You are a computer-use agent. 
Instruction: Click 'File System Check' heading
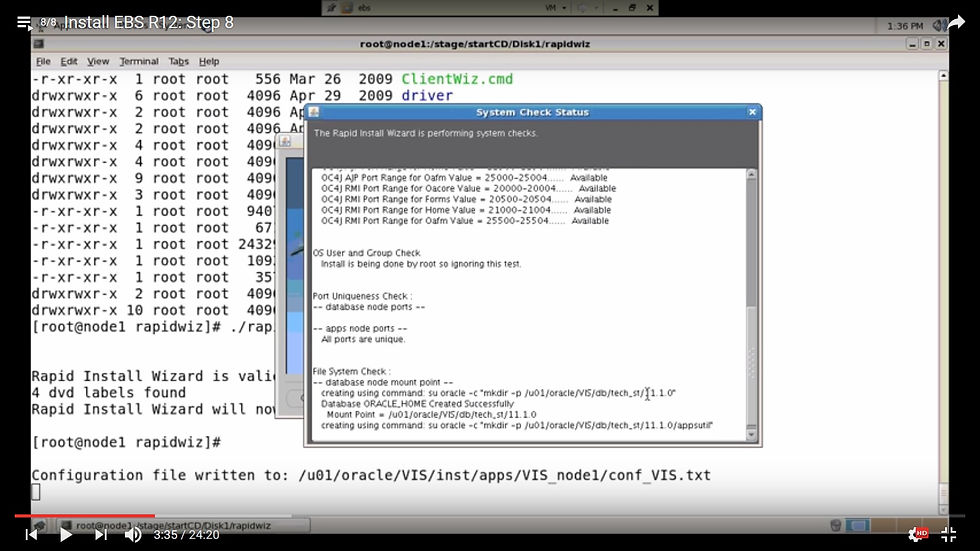tap(351, 371)
